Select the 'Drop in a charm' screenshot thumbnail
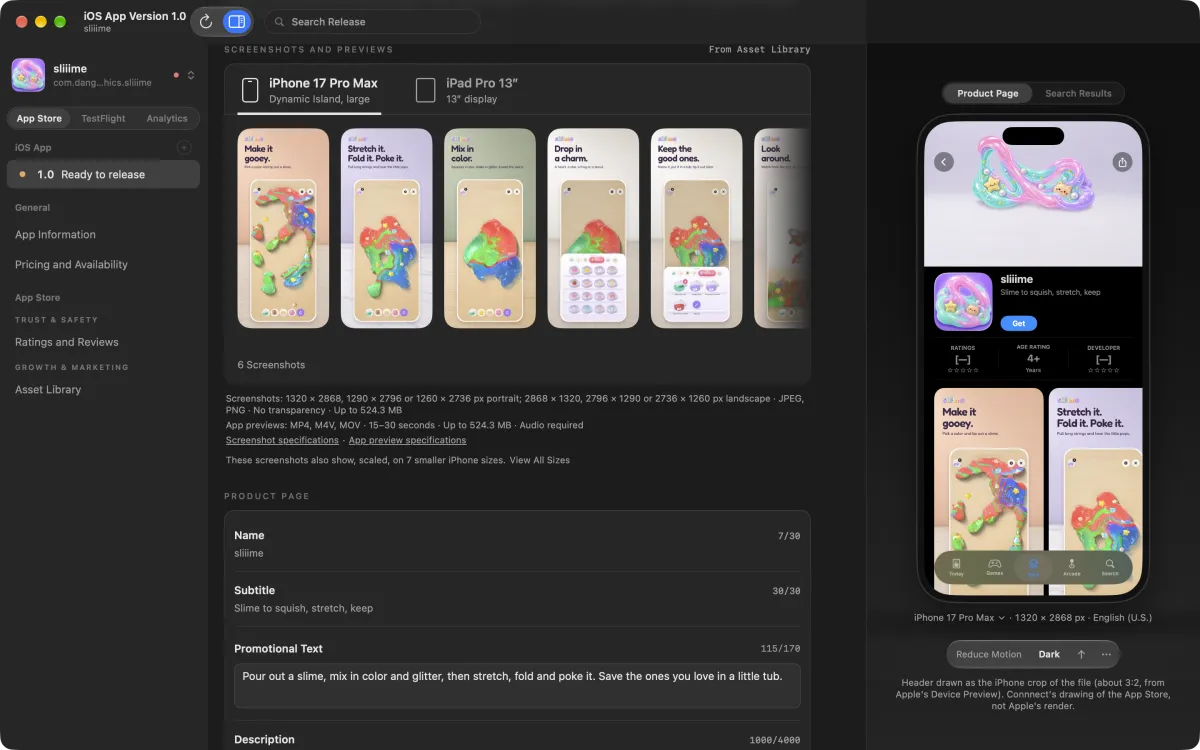 tap(593, 228)
